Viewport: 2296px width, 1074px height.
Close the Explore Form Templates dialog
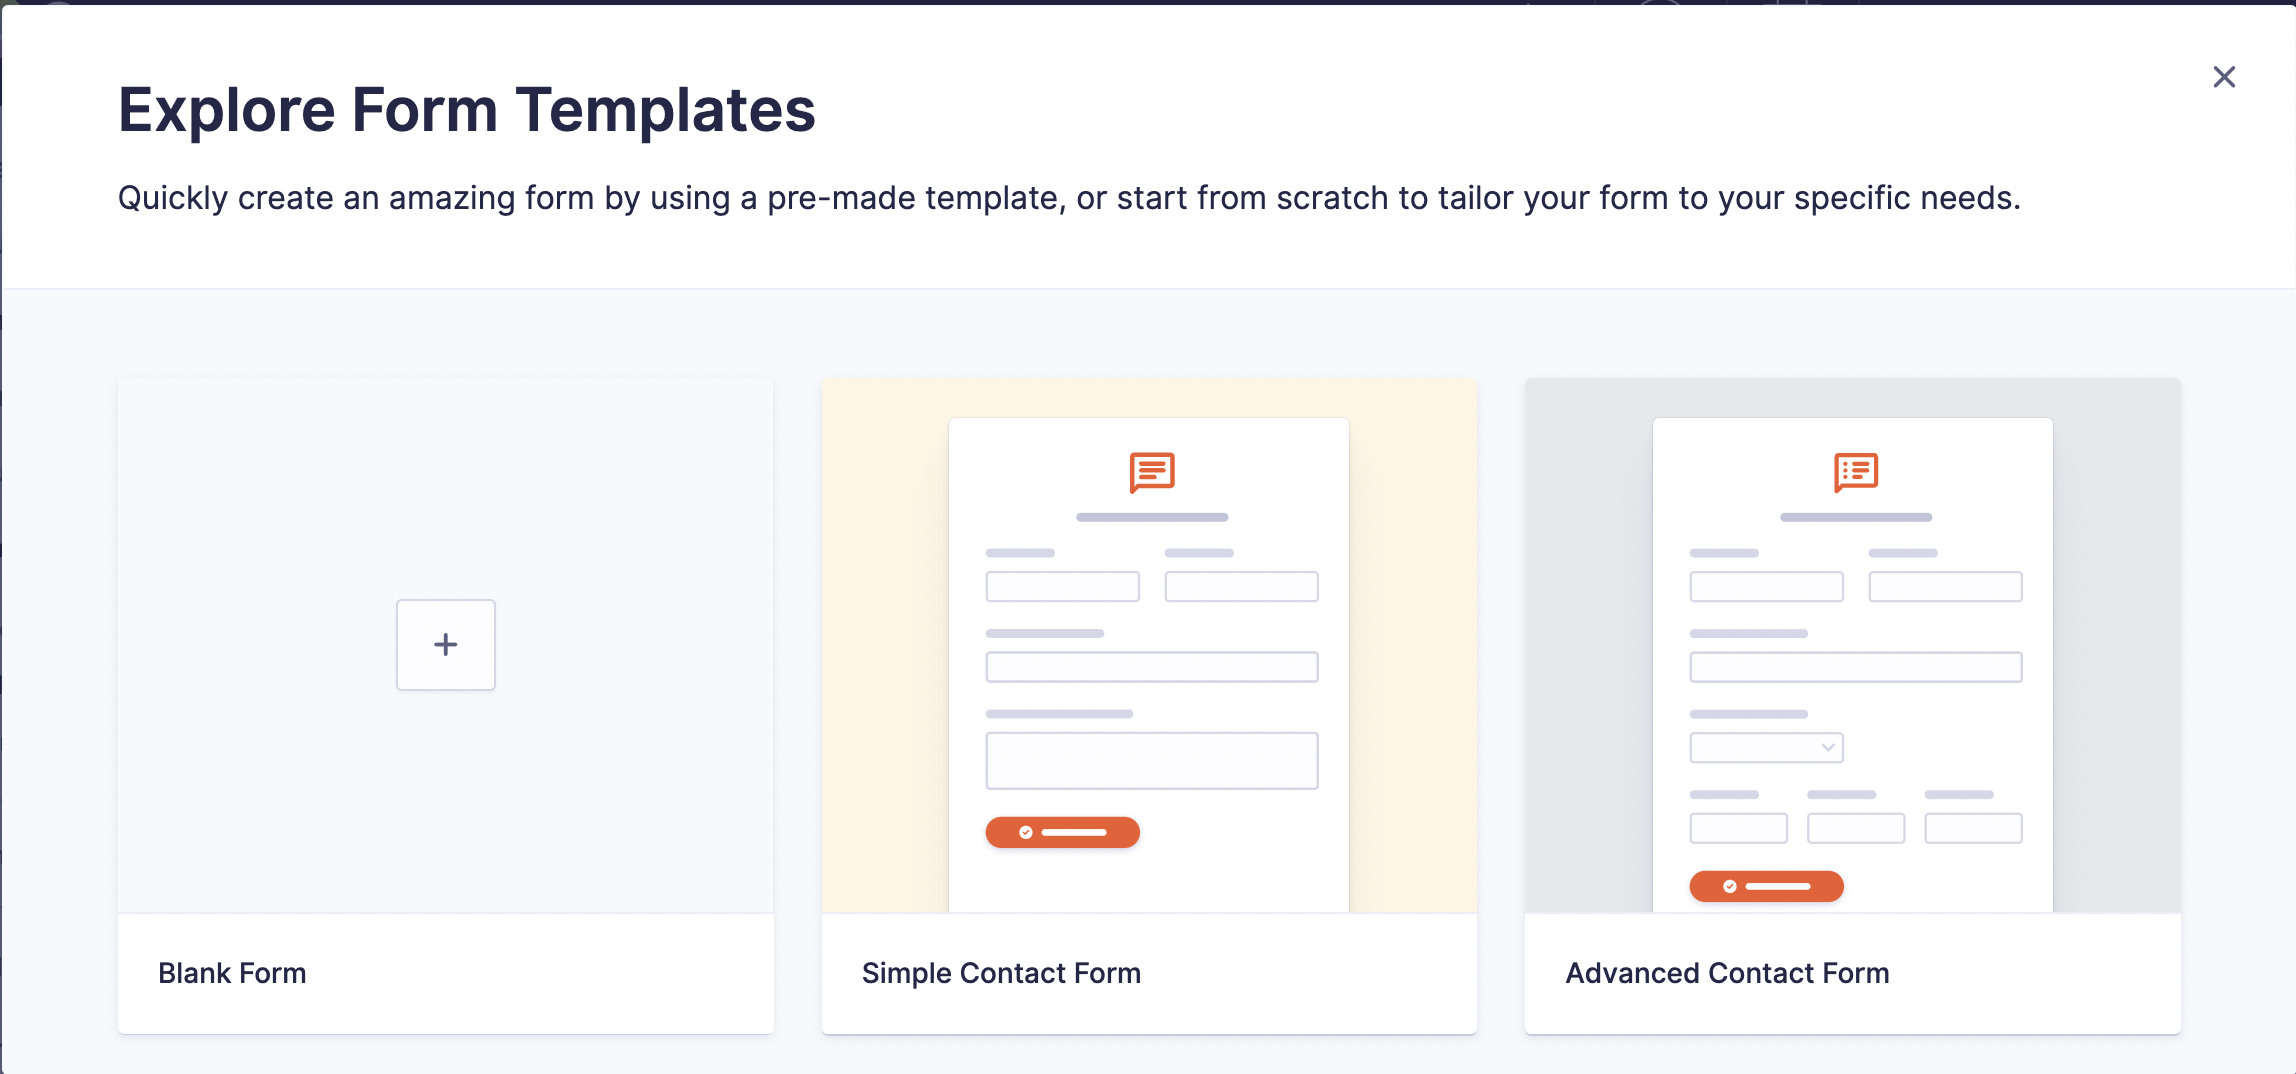pyautogui.click(x=2224, y=77)
